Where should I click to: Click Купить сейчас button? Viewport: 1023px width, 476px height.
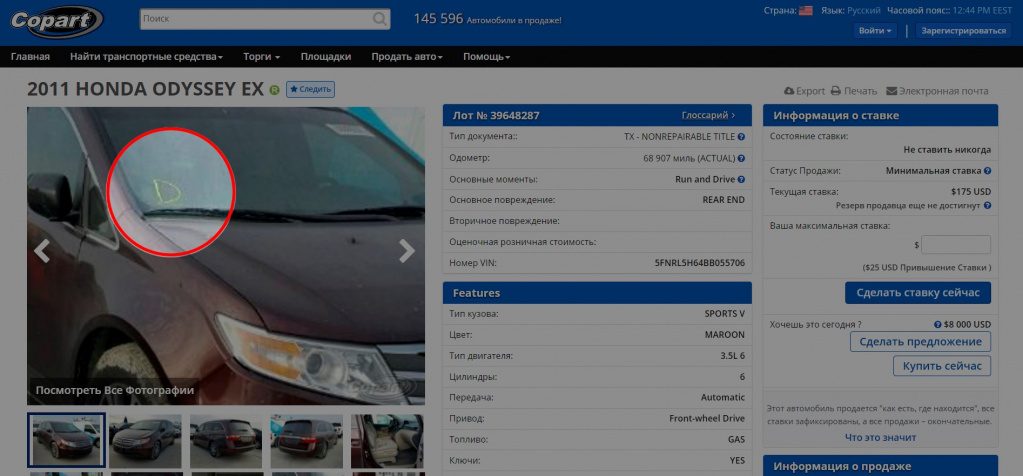coord(942,366)
